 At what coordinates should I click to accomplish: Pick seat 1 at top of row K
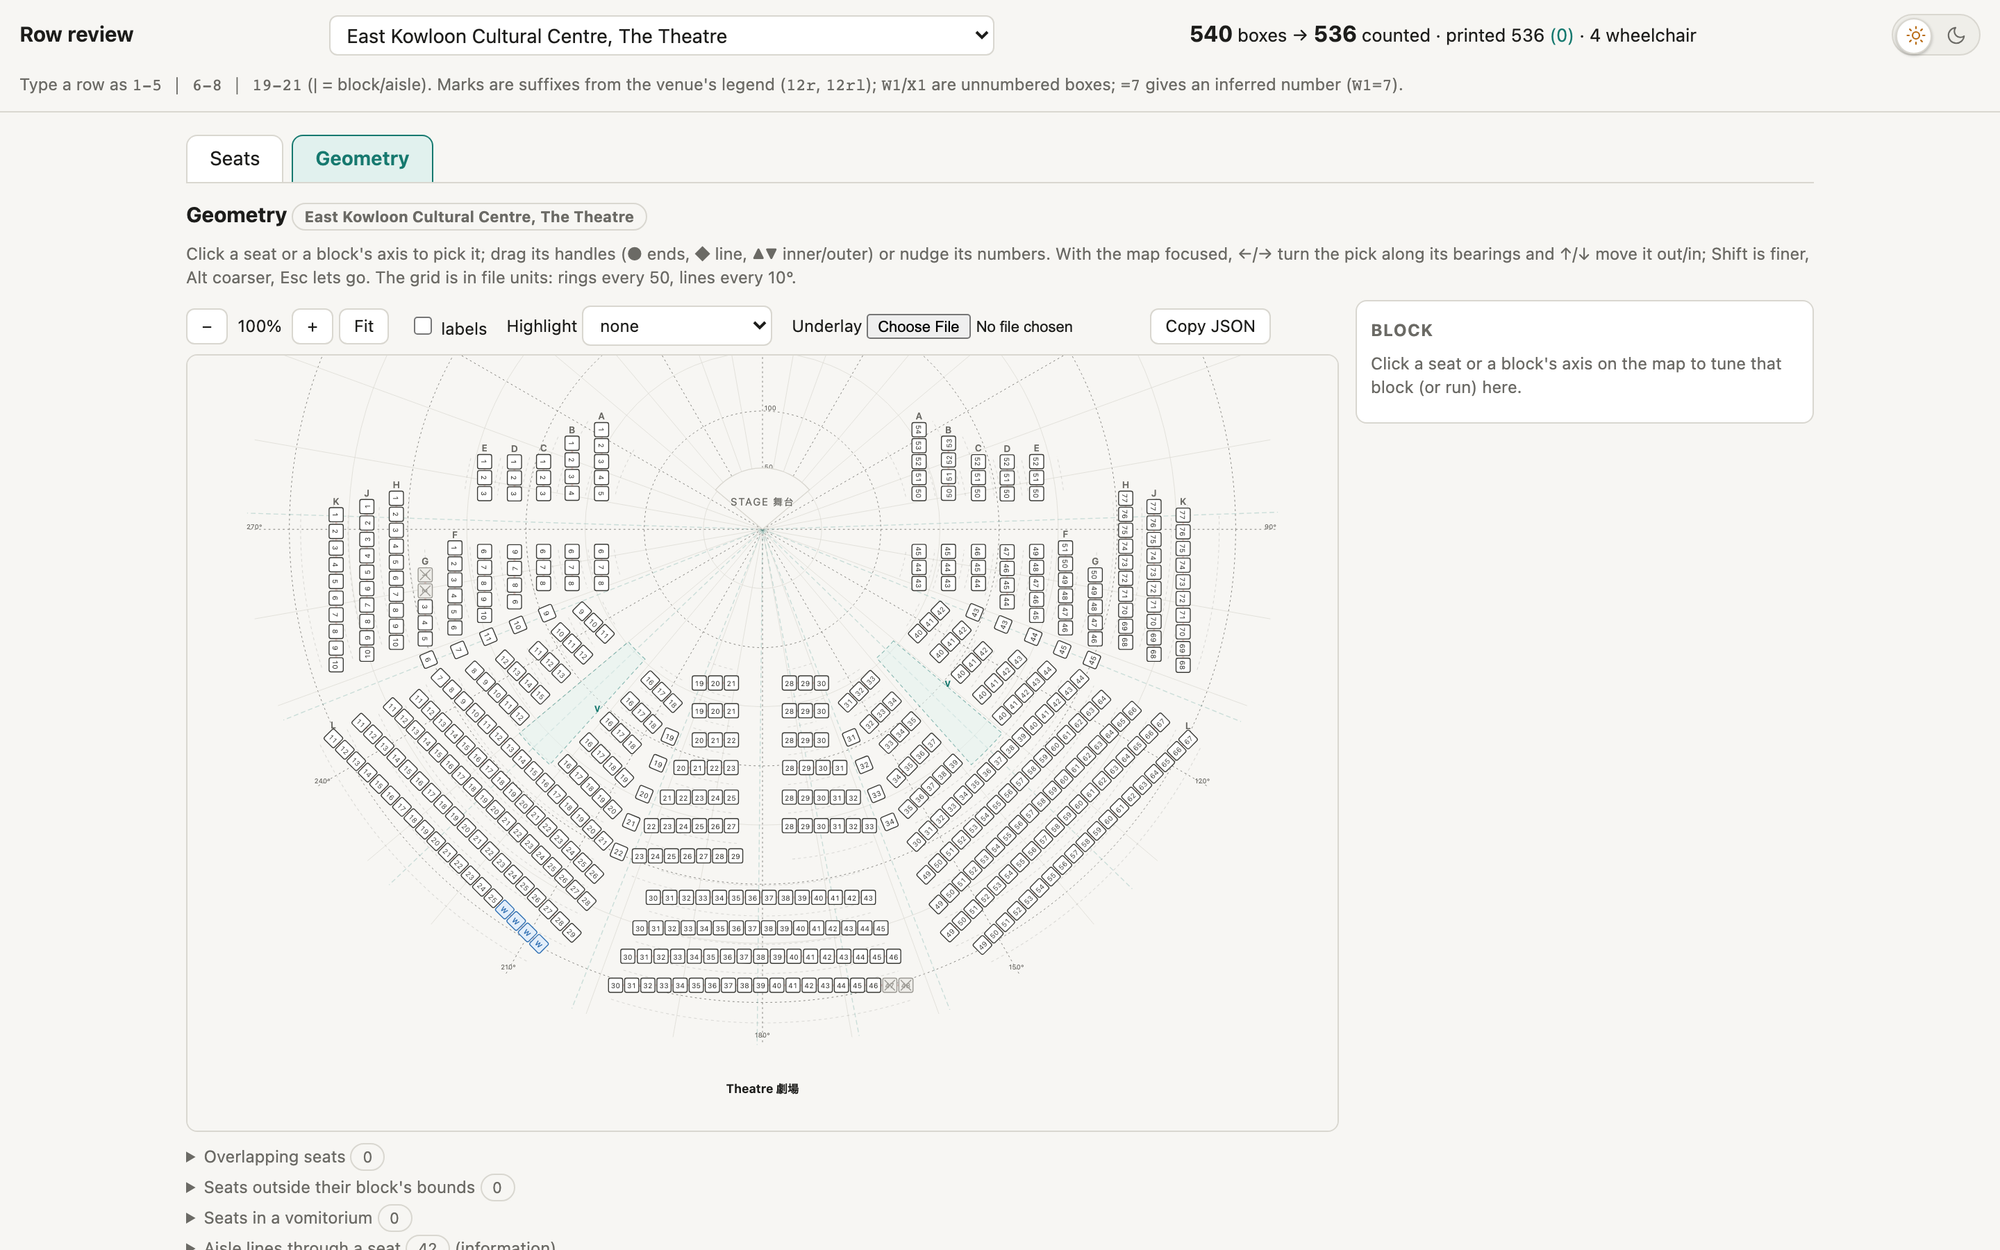[x=336, y=515]
